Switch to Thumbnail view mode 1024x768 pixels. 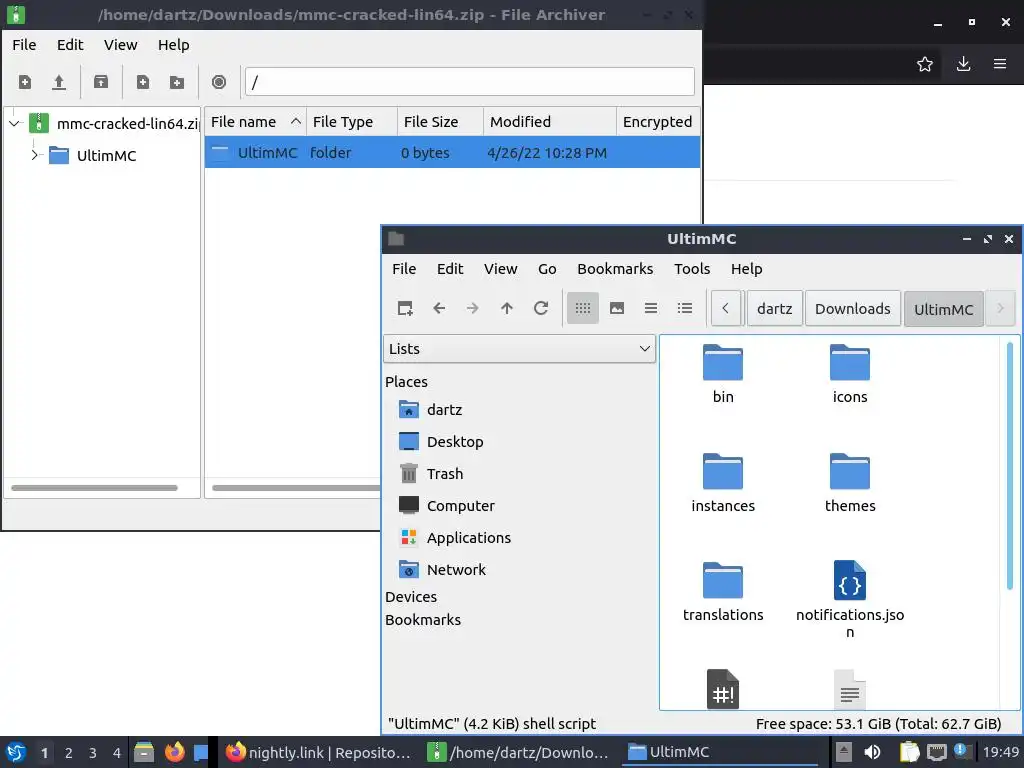(x=617, y=308)
